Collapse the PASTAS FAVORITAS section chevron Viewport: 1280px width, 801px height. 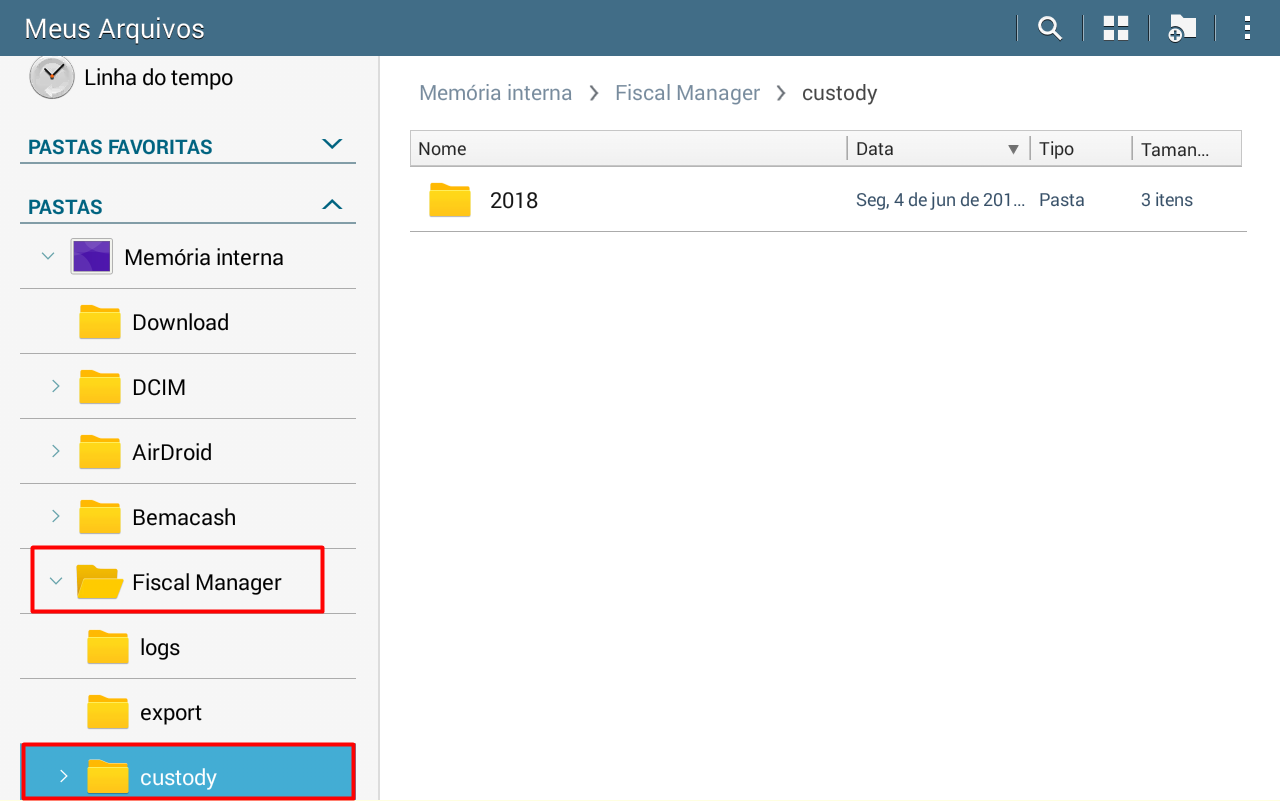(x=333, y=144)
